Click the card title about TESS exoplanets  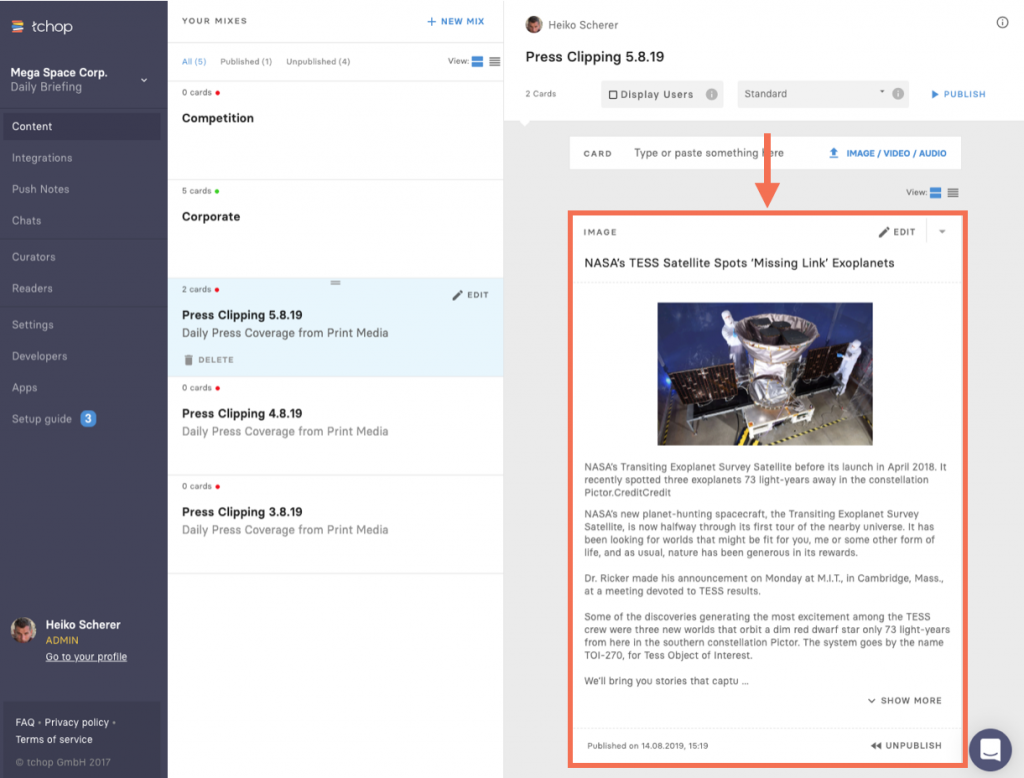click(739, 263)
